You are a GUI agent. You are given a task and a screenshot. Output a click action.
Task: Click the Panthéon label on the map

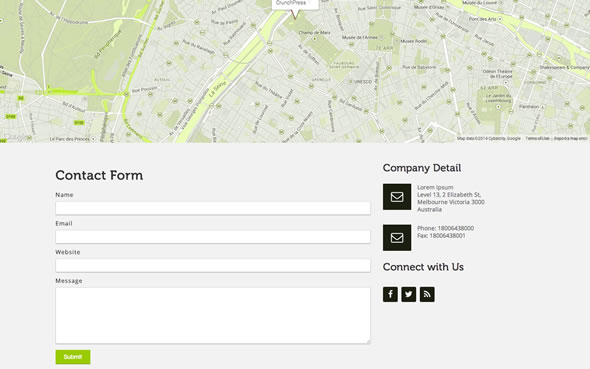point(529,106)
